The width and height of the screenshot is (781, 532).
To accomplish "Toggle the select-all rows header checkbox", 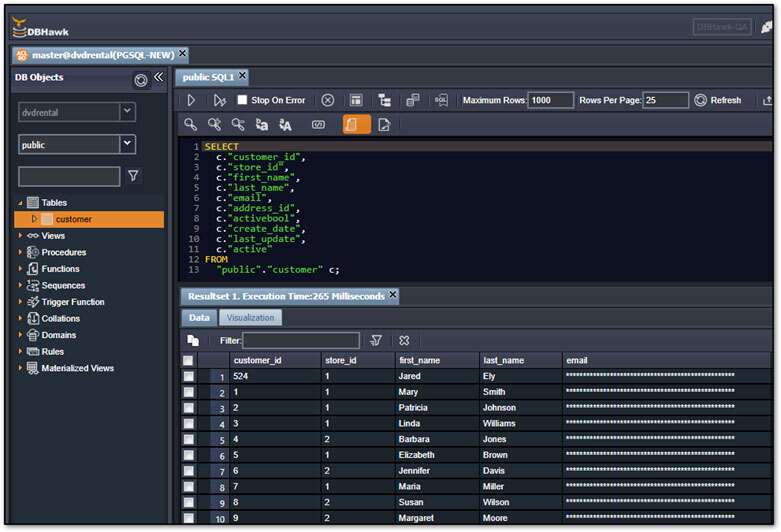I will [188, 360].
